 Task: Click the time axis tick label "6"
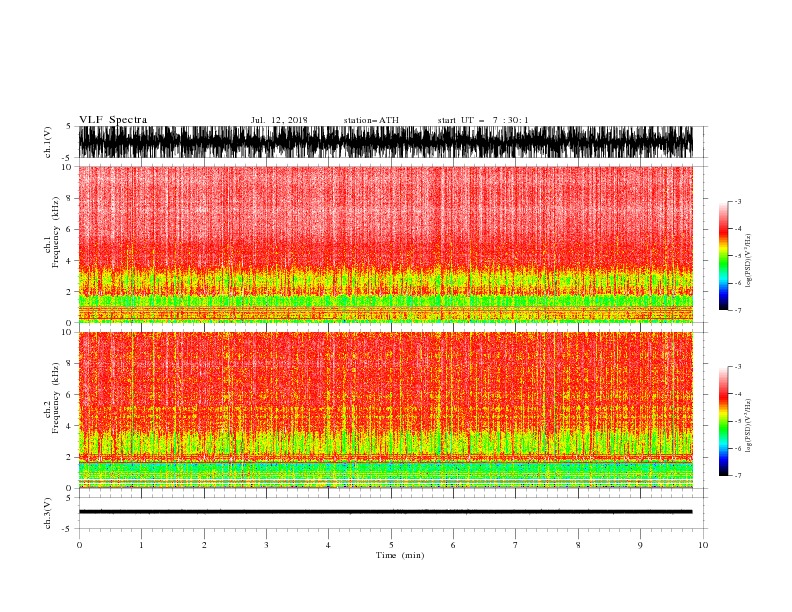(x=453, y=545)
